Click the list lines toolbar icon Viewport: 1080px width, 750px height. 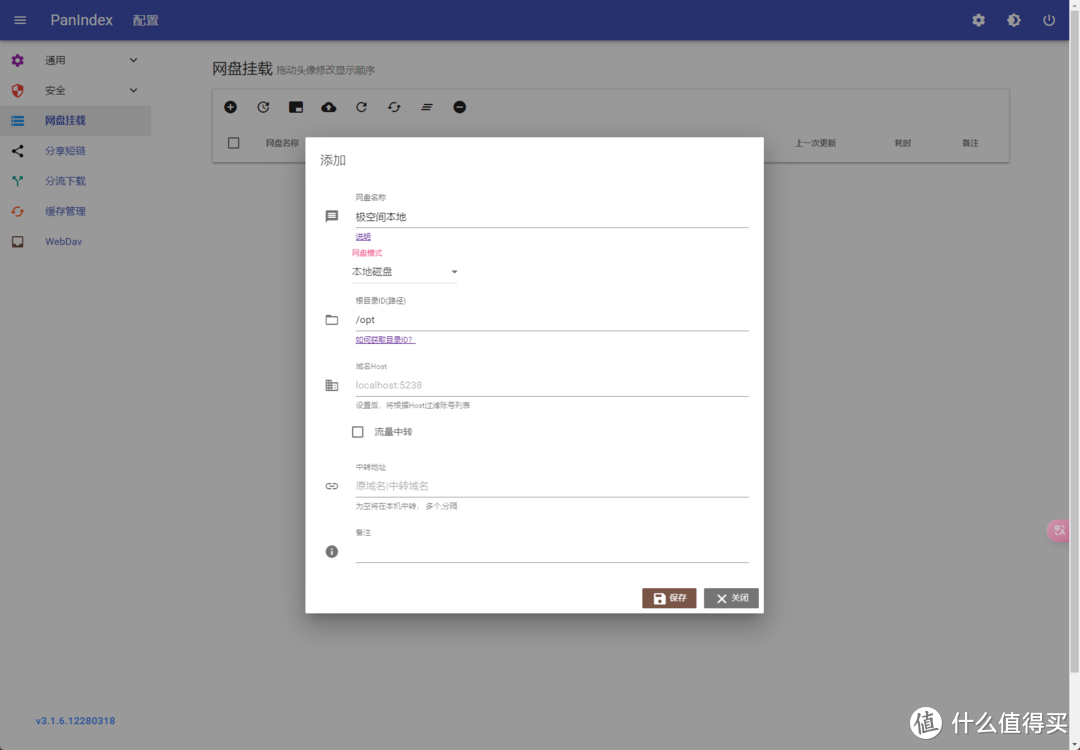pyautogui.click(x=427, y=107)
